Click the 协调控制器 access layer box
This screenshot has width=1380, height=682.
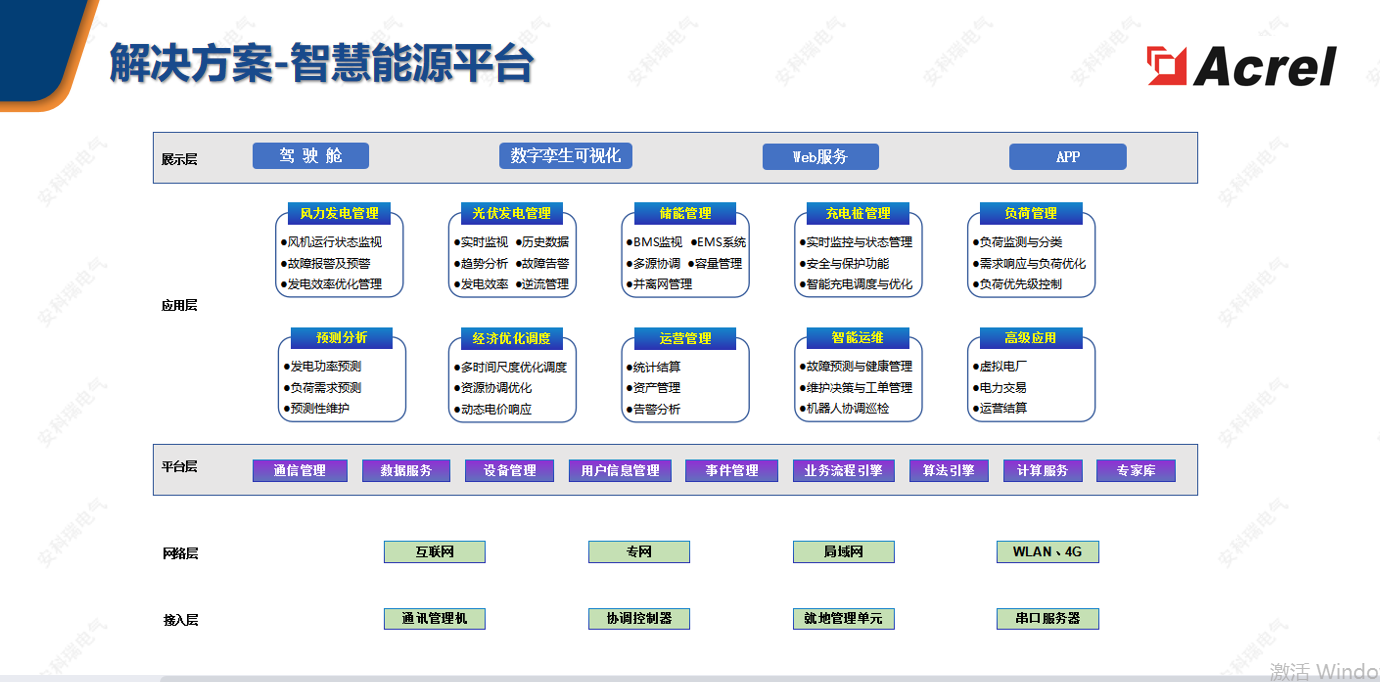(x=639, y=619)
